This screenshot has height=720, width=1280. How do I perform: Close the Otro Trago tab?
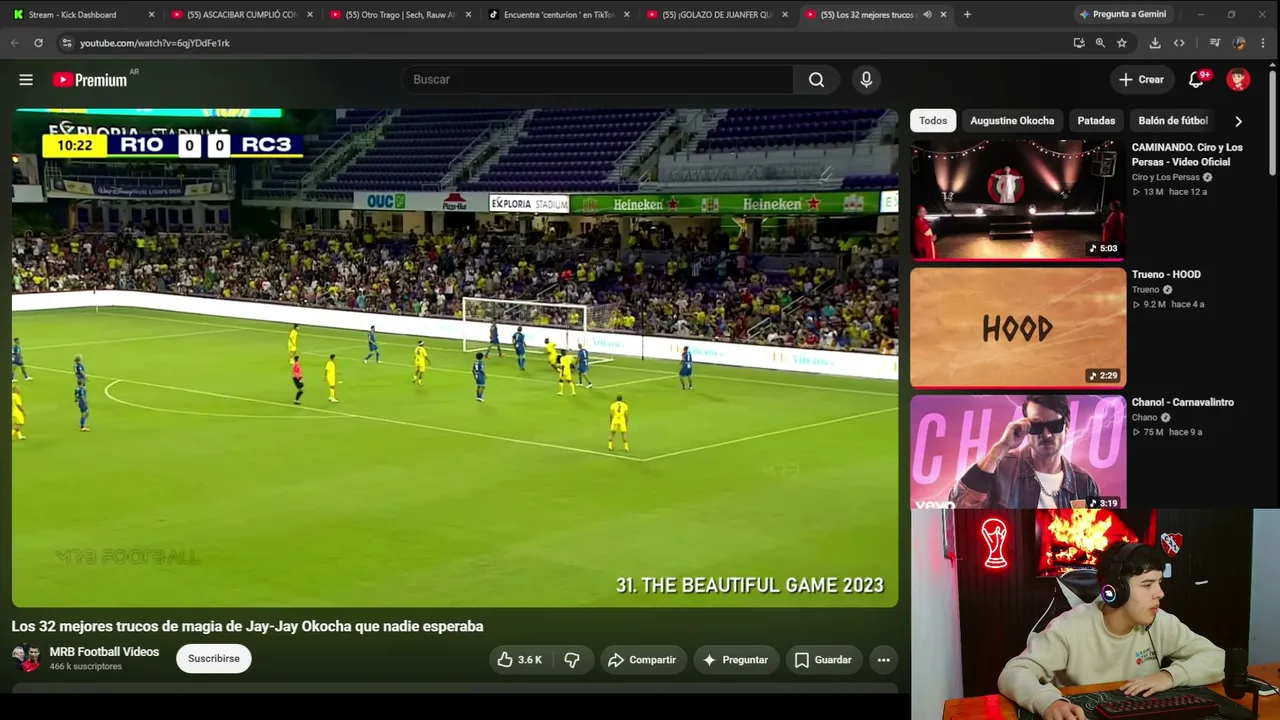(468, 15)
